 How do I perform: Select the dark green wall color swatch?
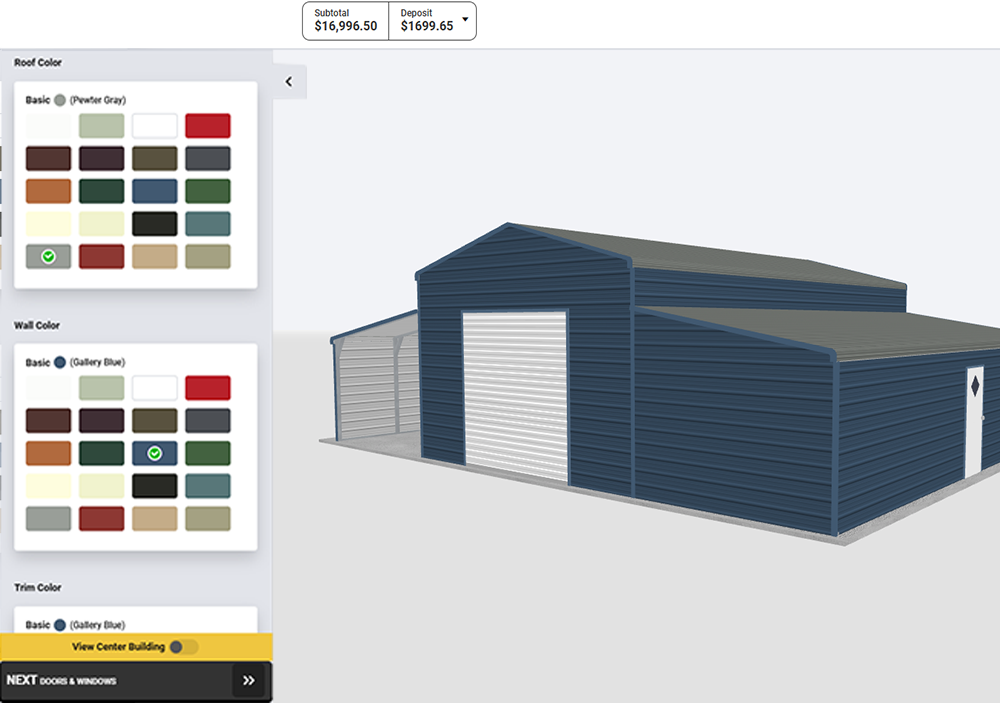click(x=101, y=454)
